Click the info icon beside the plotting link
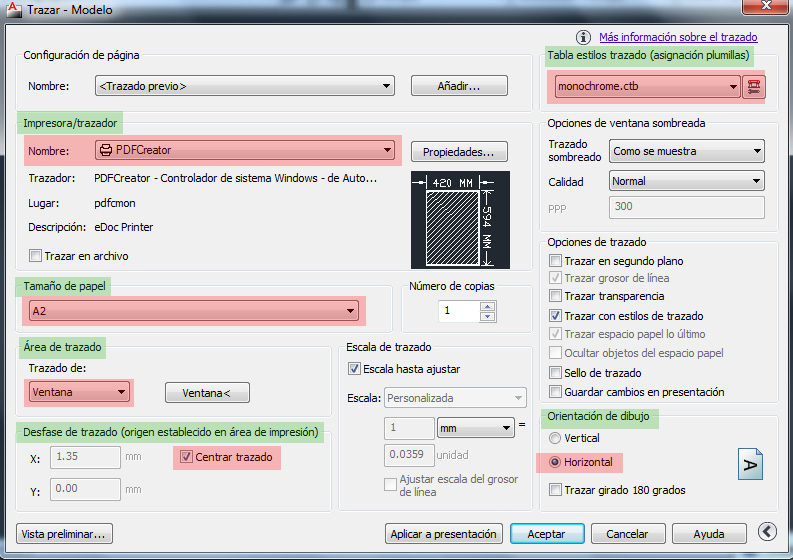The width and height of the screenshot is (793, 560). click(583, 37)
